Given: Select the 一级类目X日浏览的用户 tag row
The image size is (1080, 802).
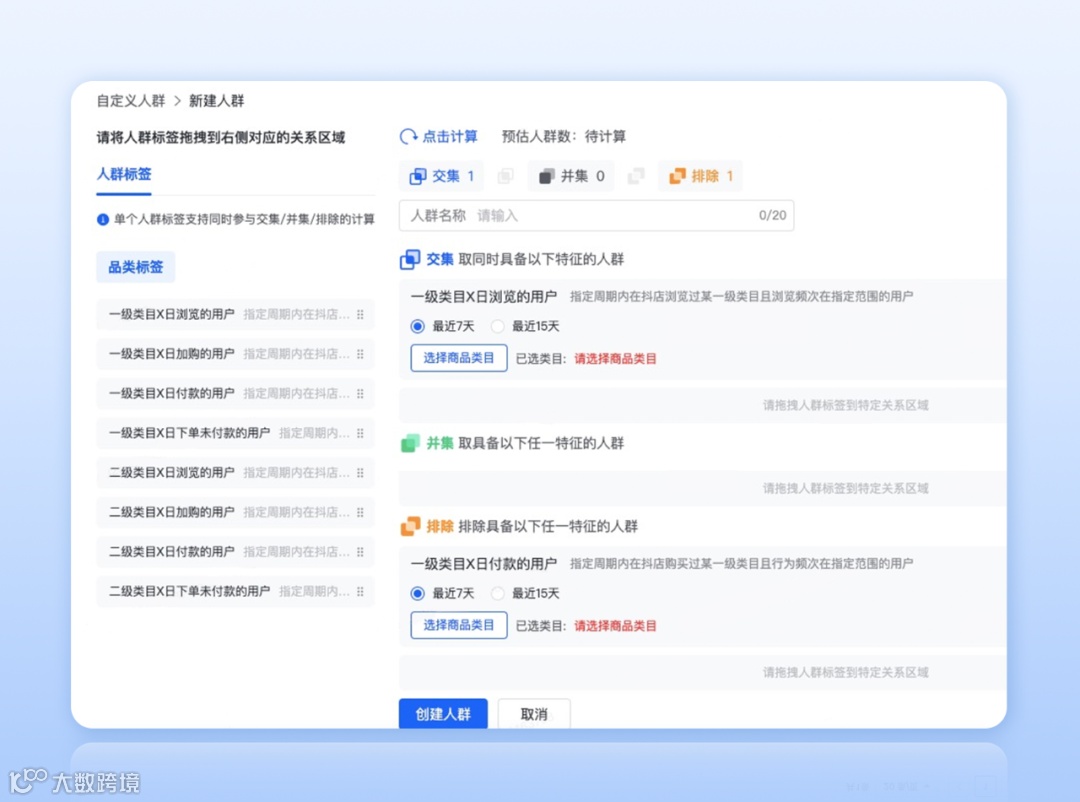Looking at the screenshot, I should point(236,315).
